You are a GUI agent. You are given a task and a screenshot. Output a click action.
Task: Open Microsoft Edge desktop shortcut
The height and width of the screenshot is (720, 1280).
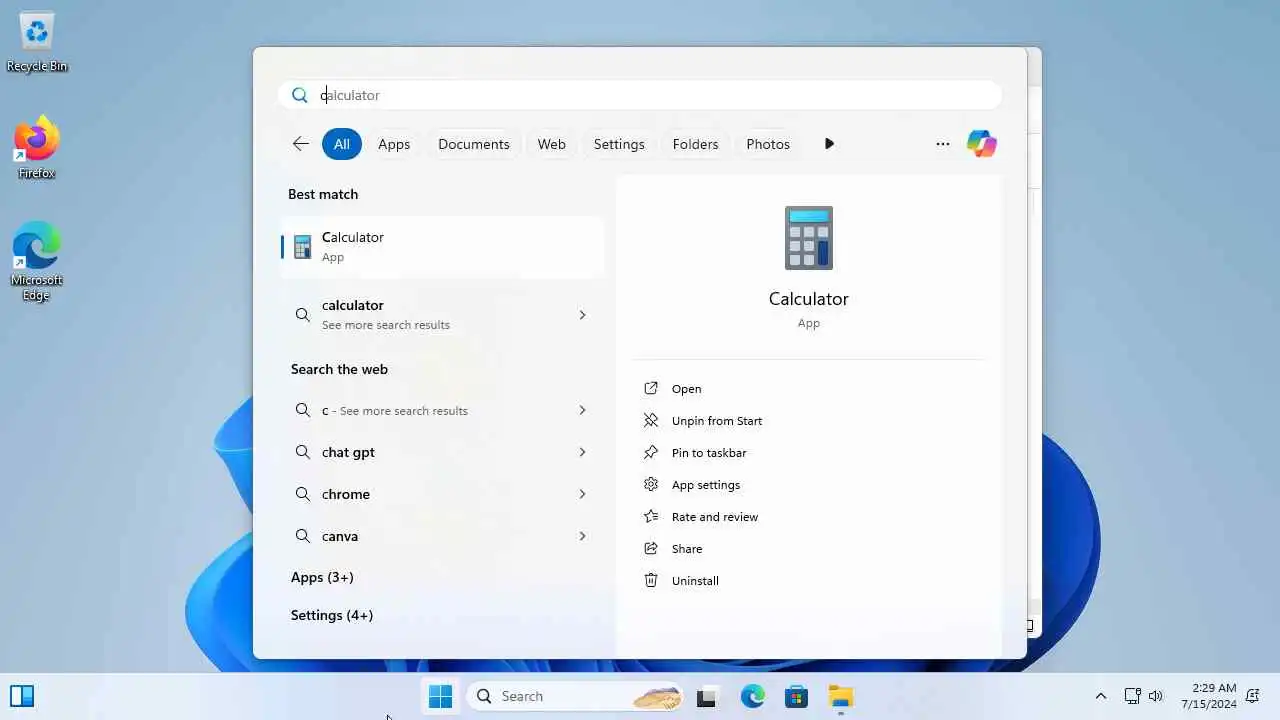(37, 261)
